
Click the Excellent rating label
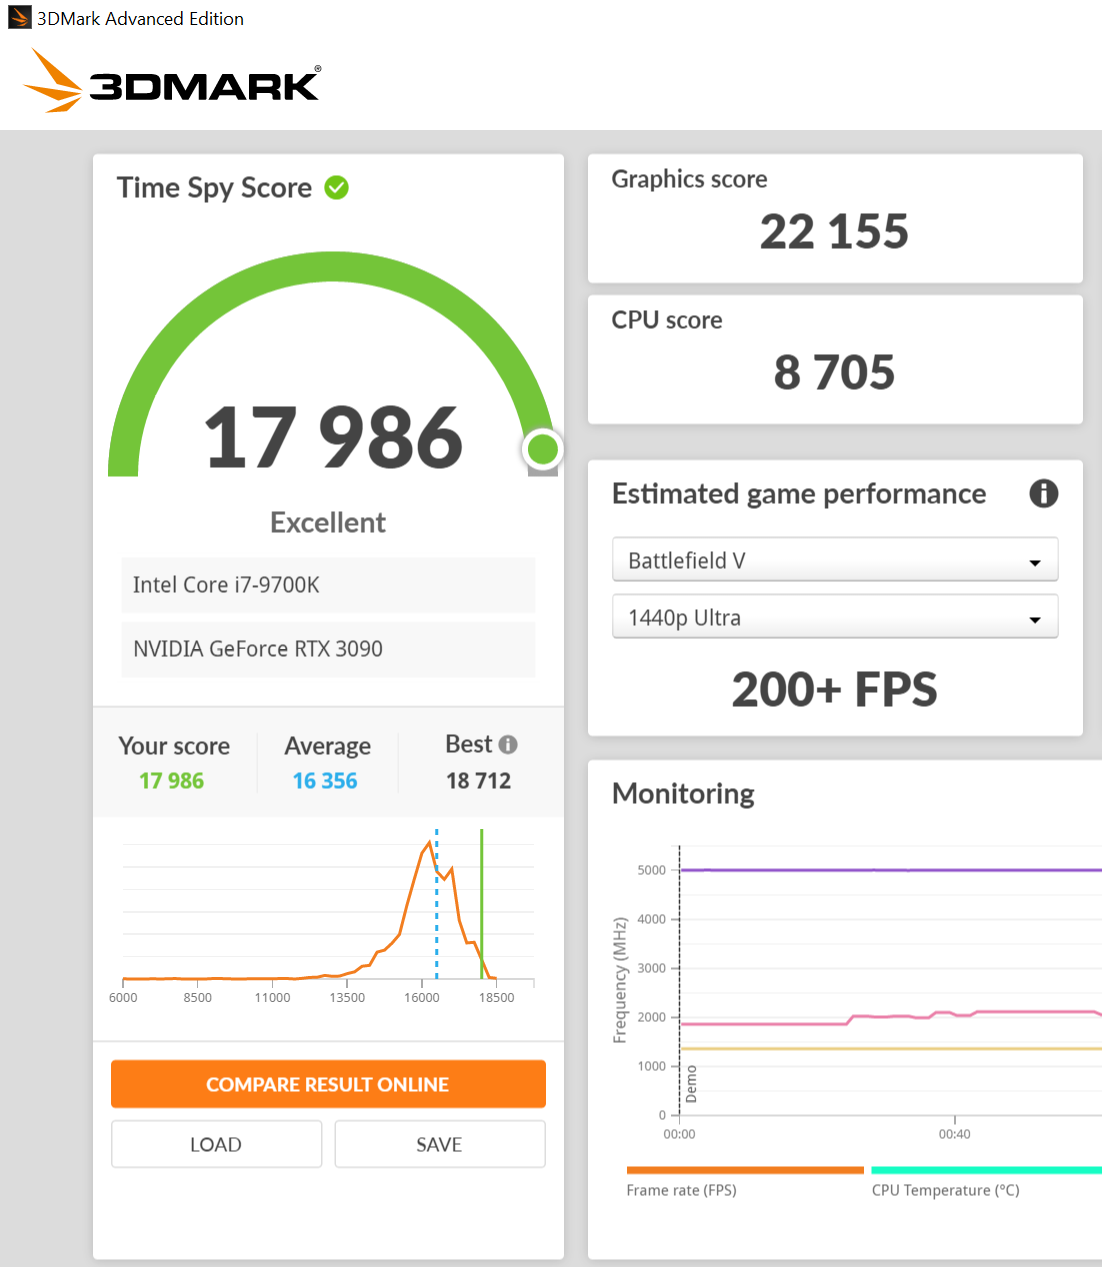pyautogui.click(x=328, y=522)
